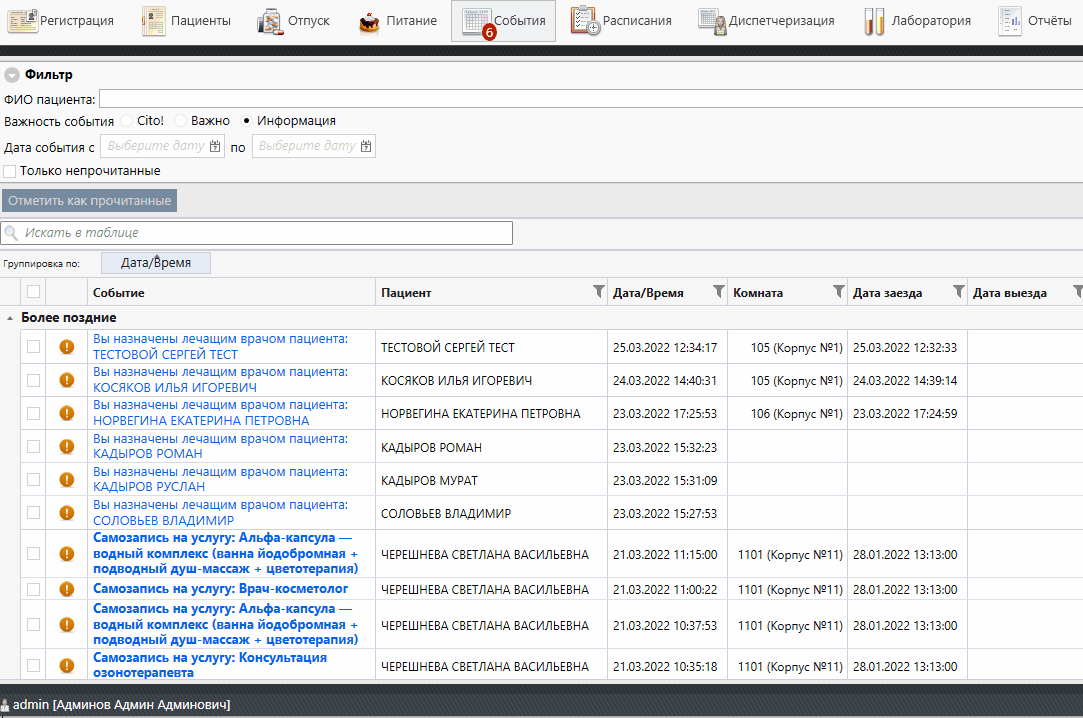Collapse the Более поздние group
This screenshot has height=718, width=1083.
pos(11,318)
